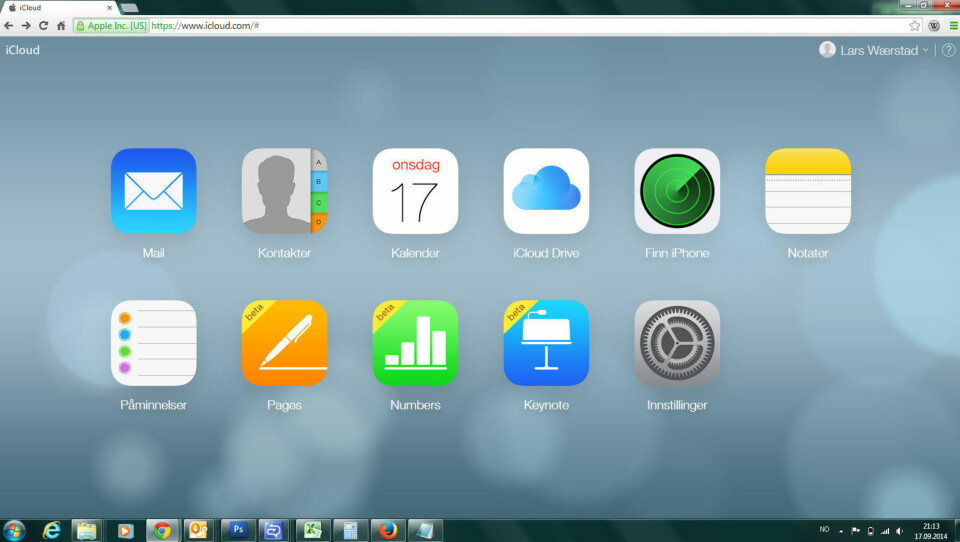Open Windows Media Player in taskbar

point(125,530)
